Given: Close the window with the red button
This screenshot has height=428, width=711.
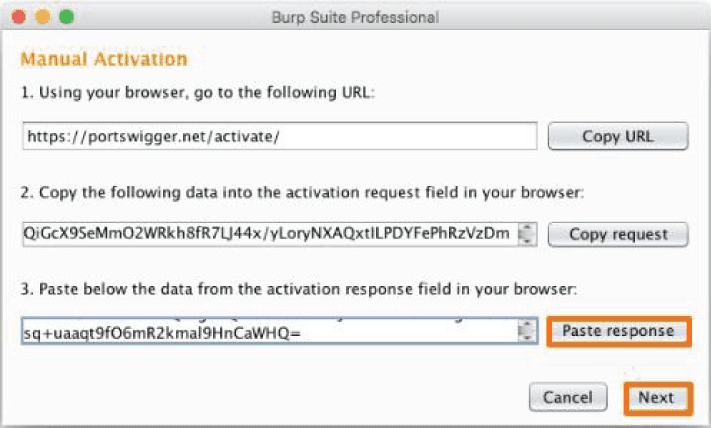Looking at the screenshot, I should tap(23, 17).
